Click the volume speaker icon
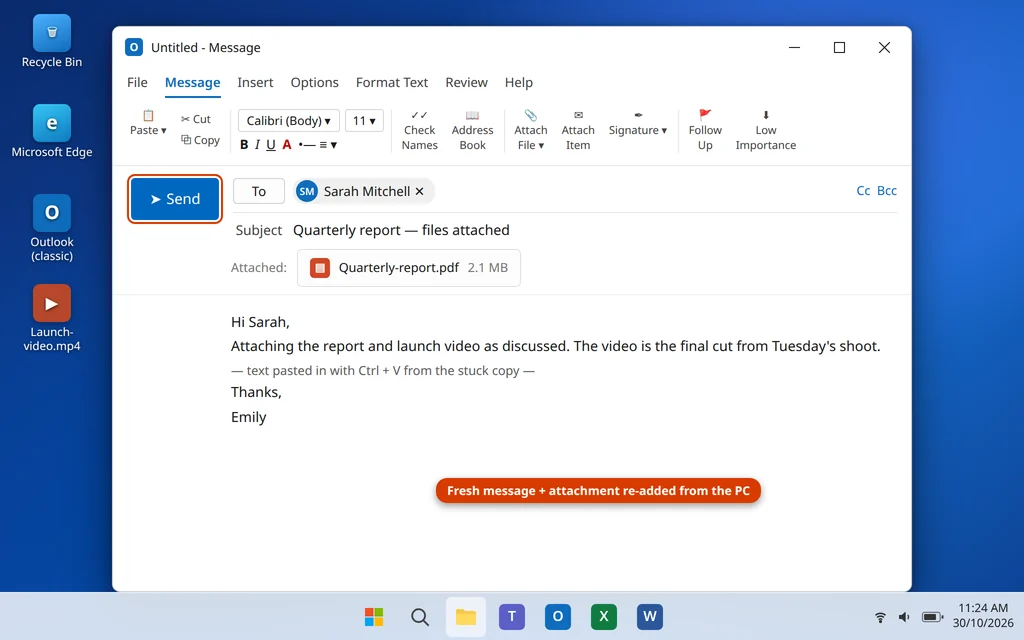The image size is (1024, 640). [904, 616]
